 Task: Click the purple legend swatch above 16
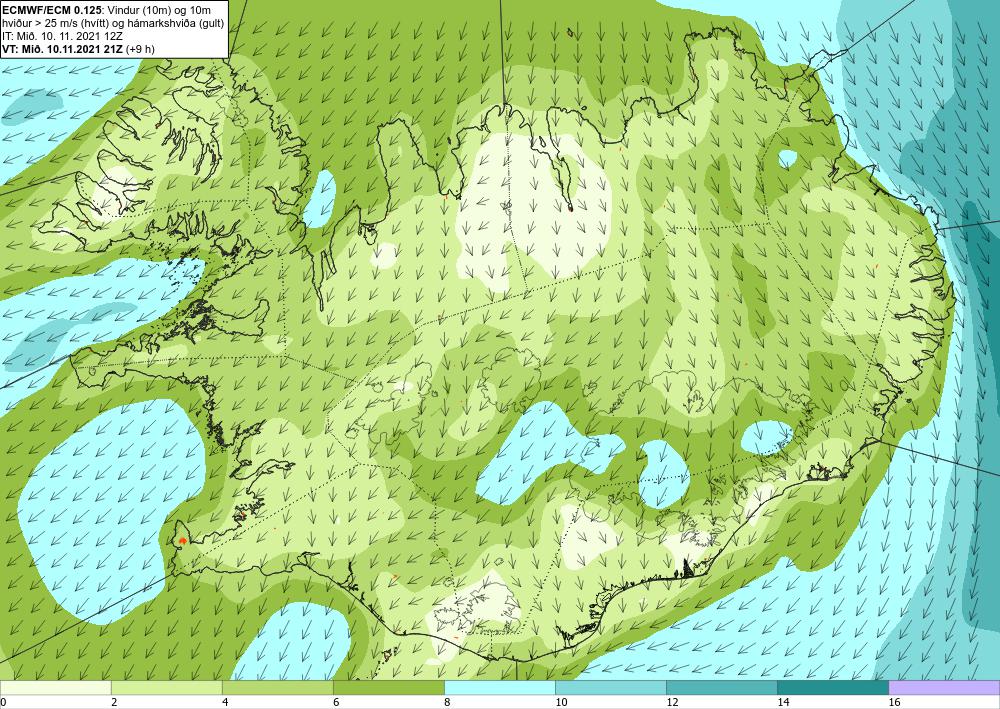[944, 687]
